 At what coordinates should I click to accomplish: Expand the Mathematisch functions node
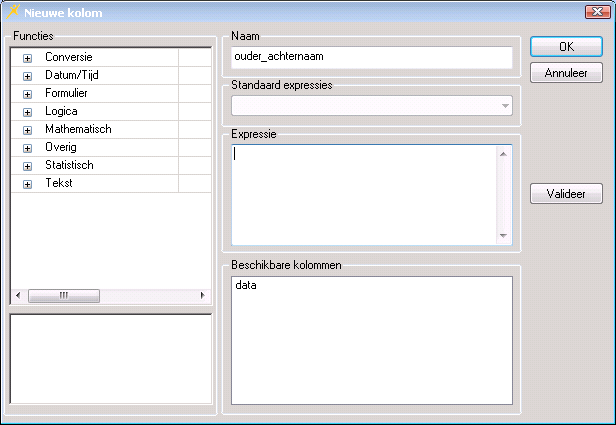click(x=27, y=130)
